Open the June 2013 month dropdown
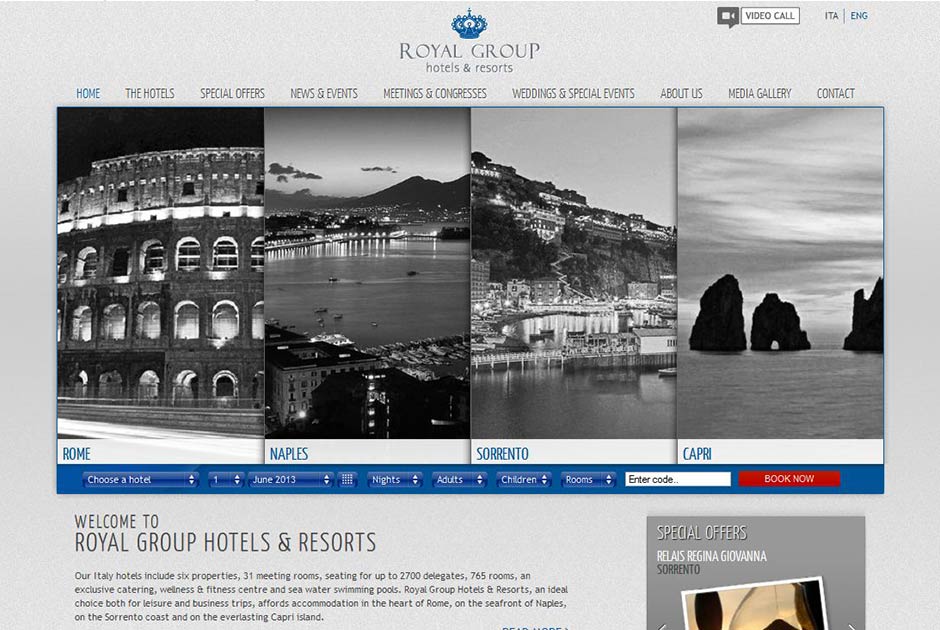Screen dimensions: 940x630 290,480
